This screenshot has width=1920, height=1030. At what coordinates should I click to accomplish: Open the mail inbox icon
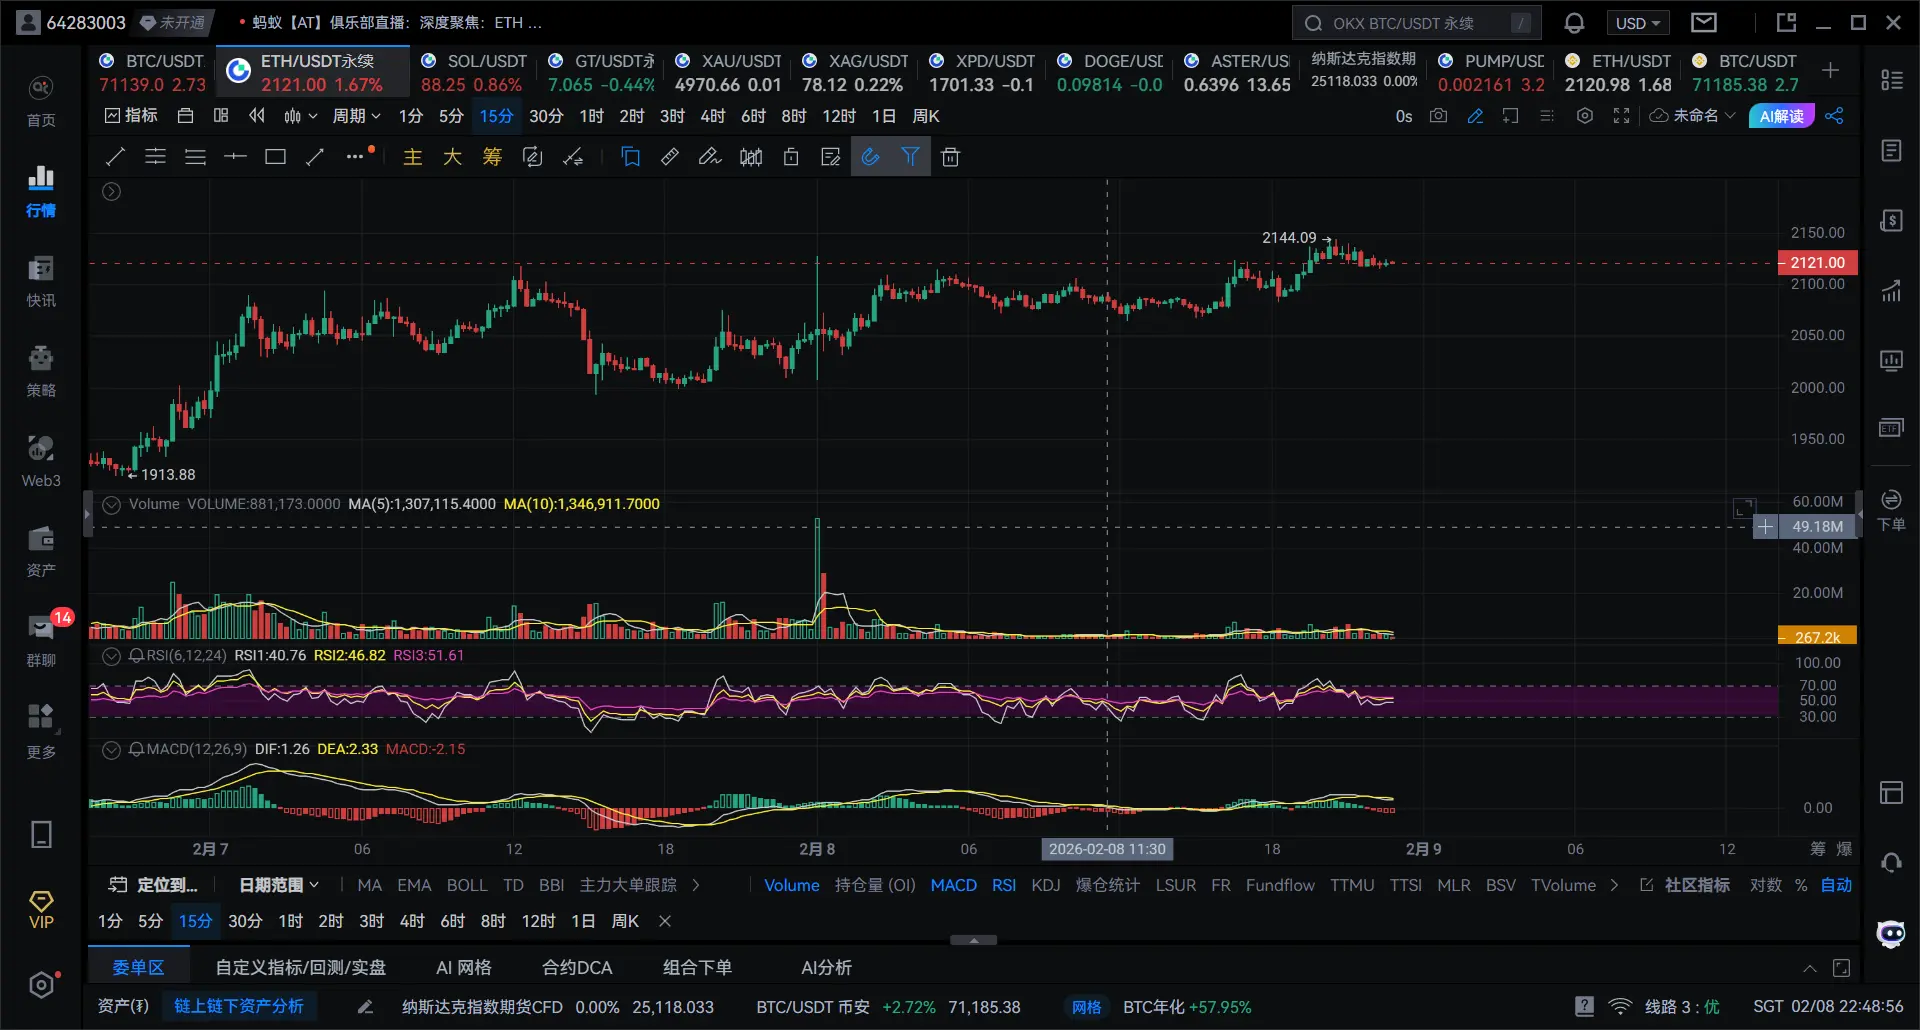[1704, 22]
